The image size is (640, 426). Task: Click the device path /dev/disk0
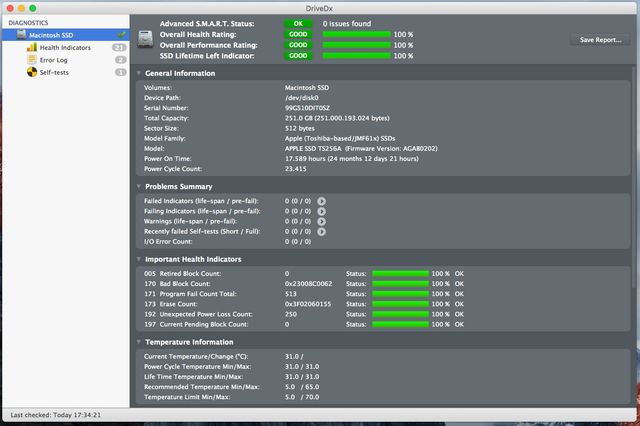pos(302,98)
